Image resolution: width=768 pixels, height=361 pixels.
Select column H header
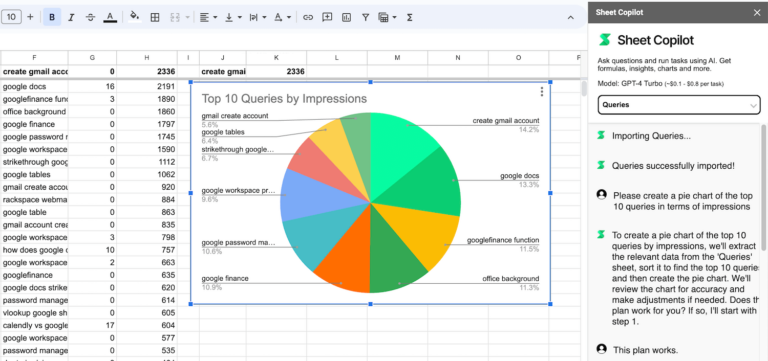pos(146,58)
